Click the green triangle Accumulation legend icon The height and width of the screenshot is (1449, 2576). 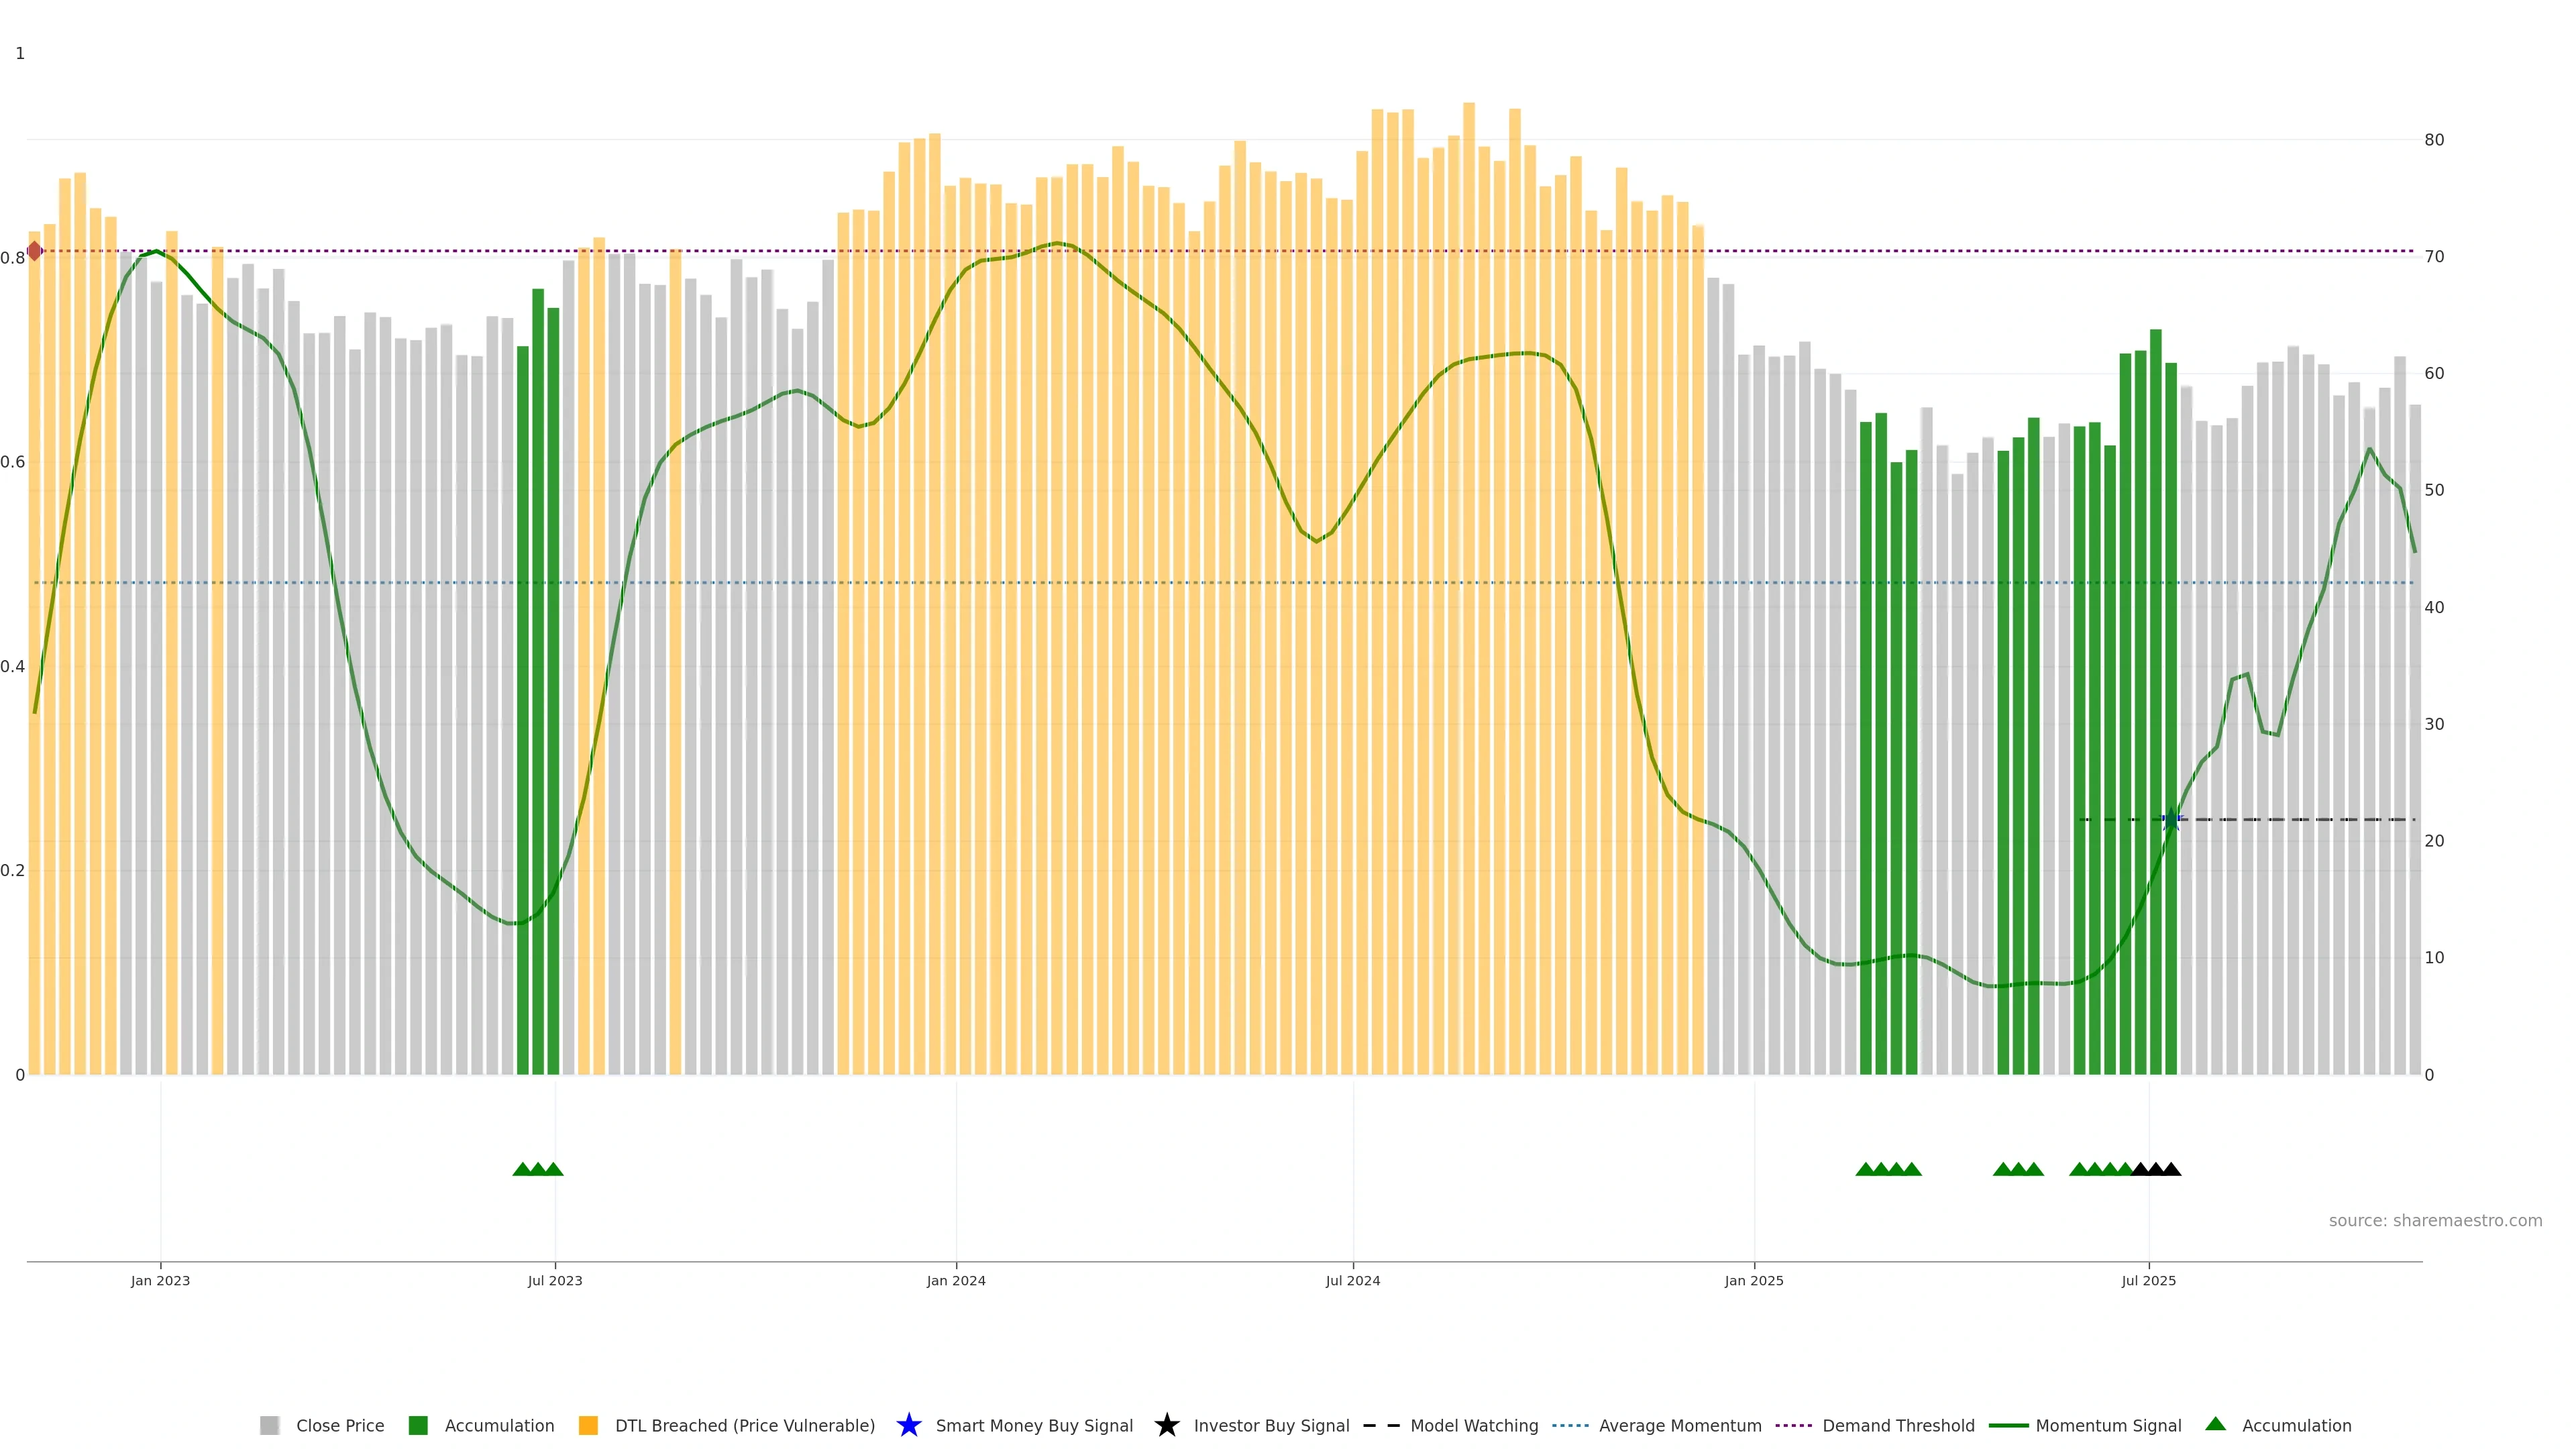2215,1424
